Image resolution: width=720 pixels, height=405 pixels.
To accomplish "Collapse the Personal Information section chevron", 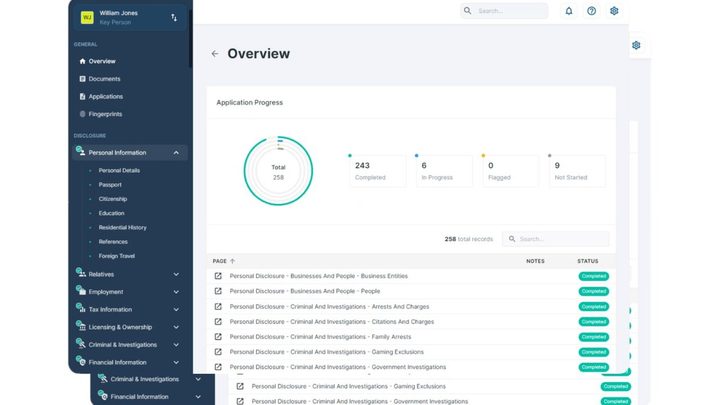I will 176,152.
